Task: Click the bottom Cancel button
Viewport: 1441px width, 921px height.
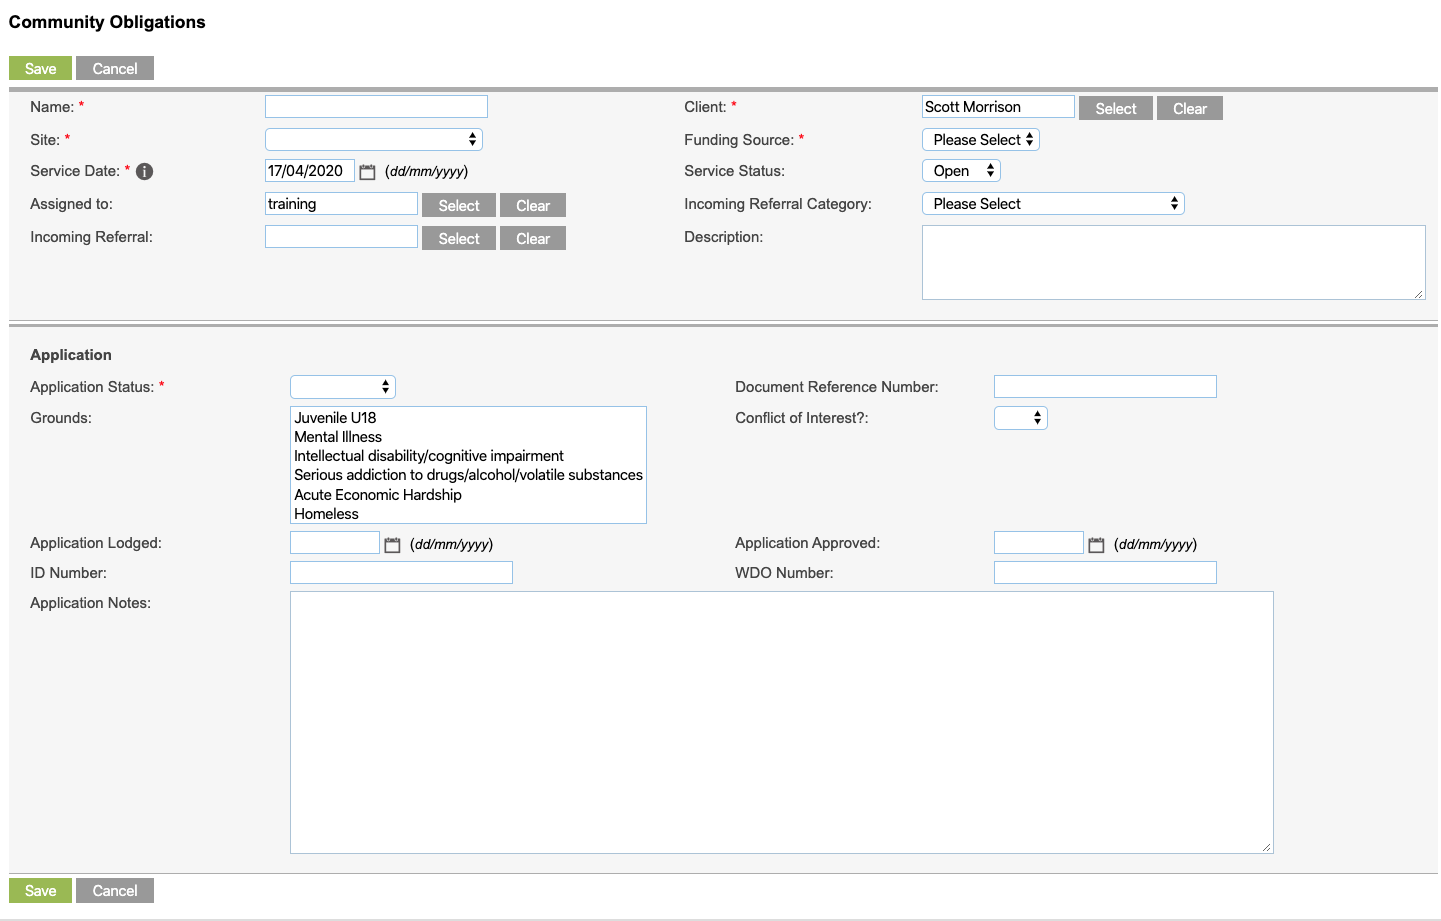Action: click(114, 890)
